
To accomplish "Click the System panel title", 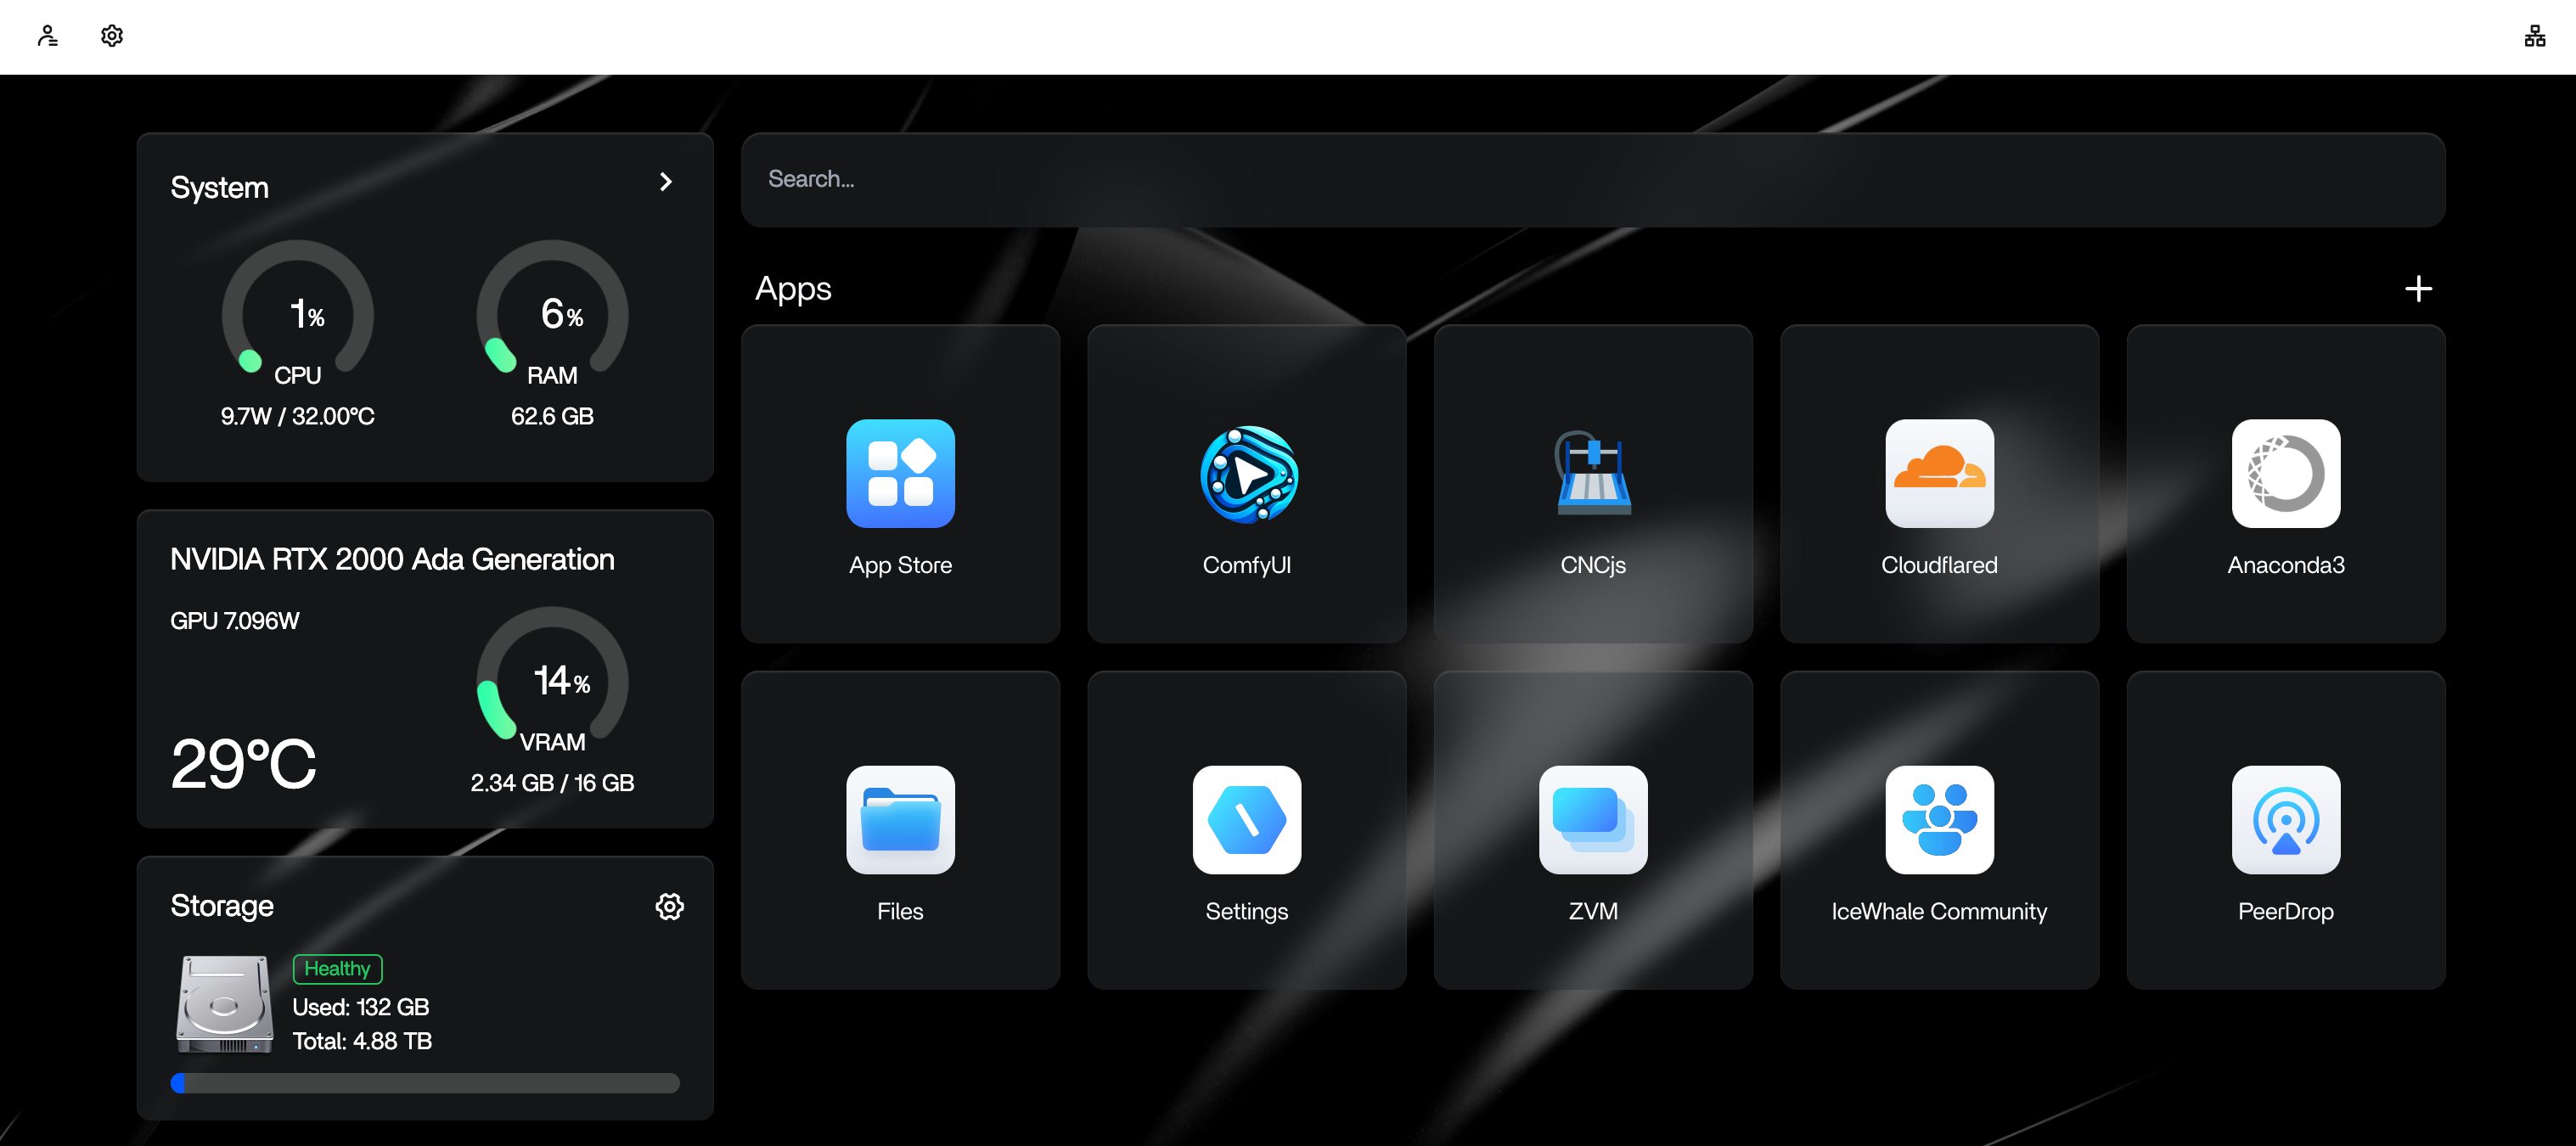I will (220, 188).
